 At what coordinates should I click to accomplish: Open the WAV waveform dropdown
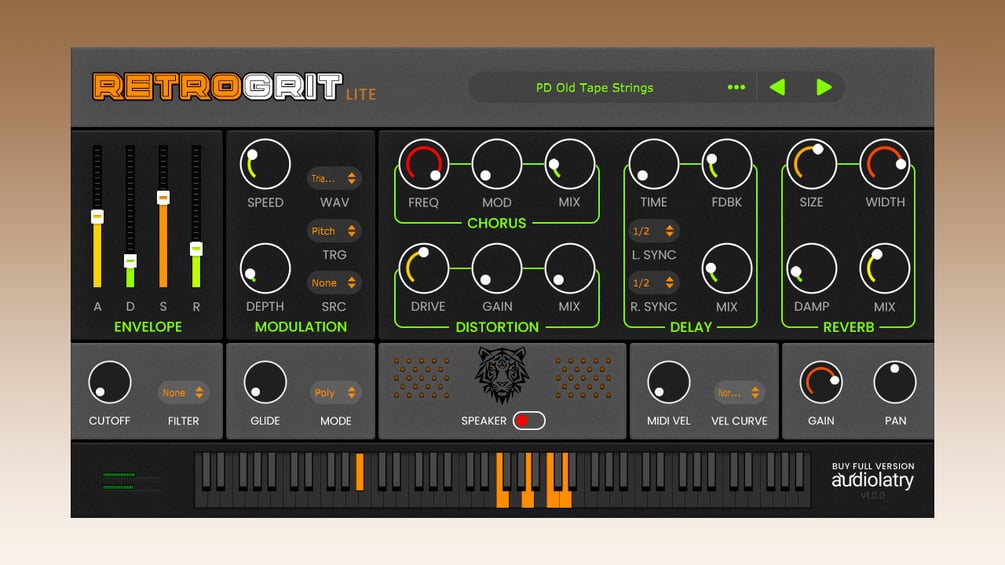tap(333, 178)
